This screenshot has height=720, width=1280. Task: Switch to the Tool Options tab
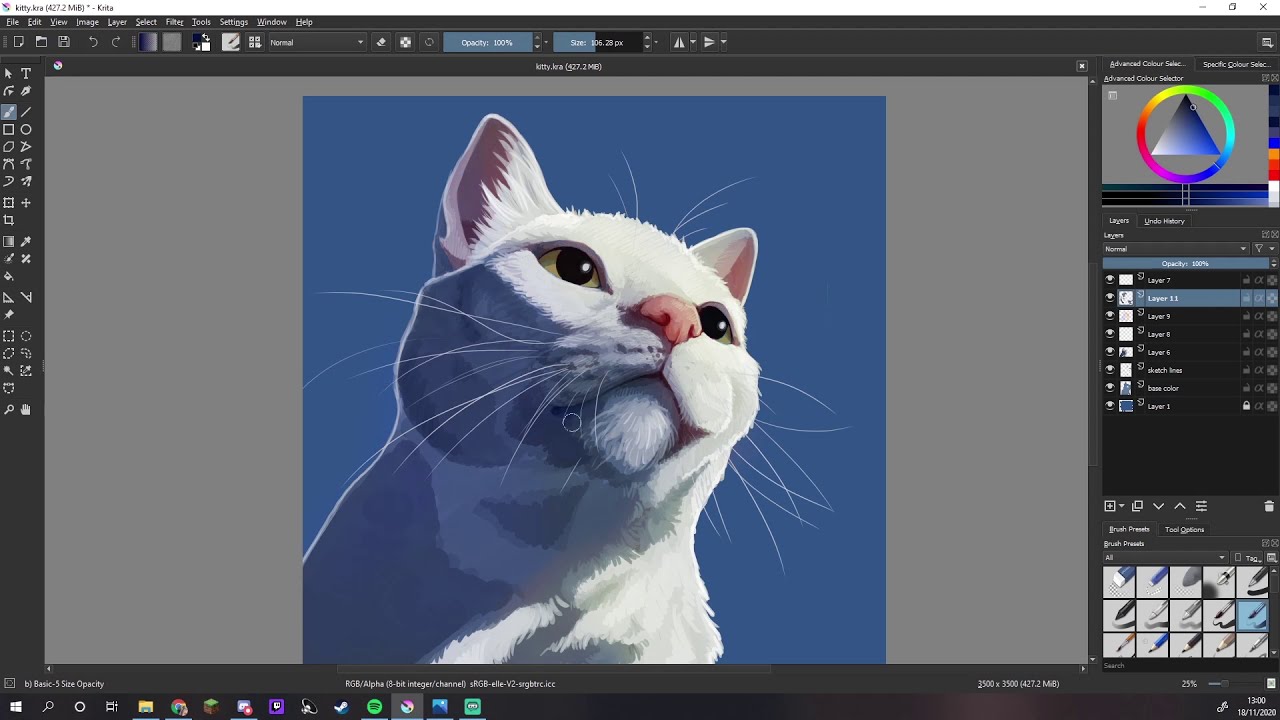(1185, 530)
